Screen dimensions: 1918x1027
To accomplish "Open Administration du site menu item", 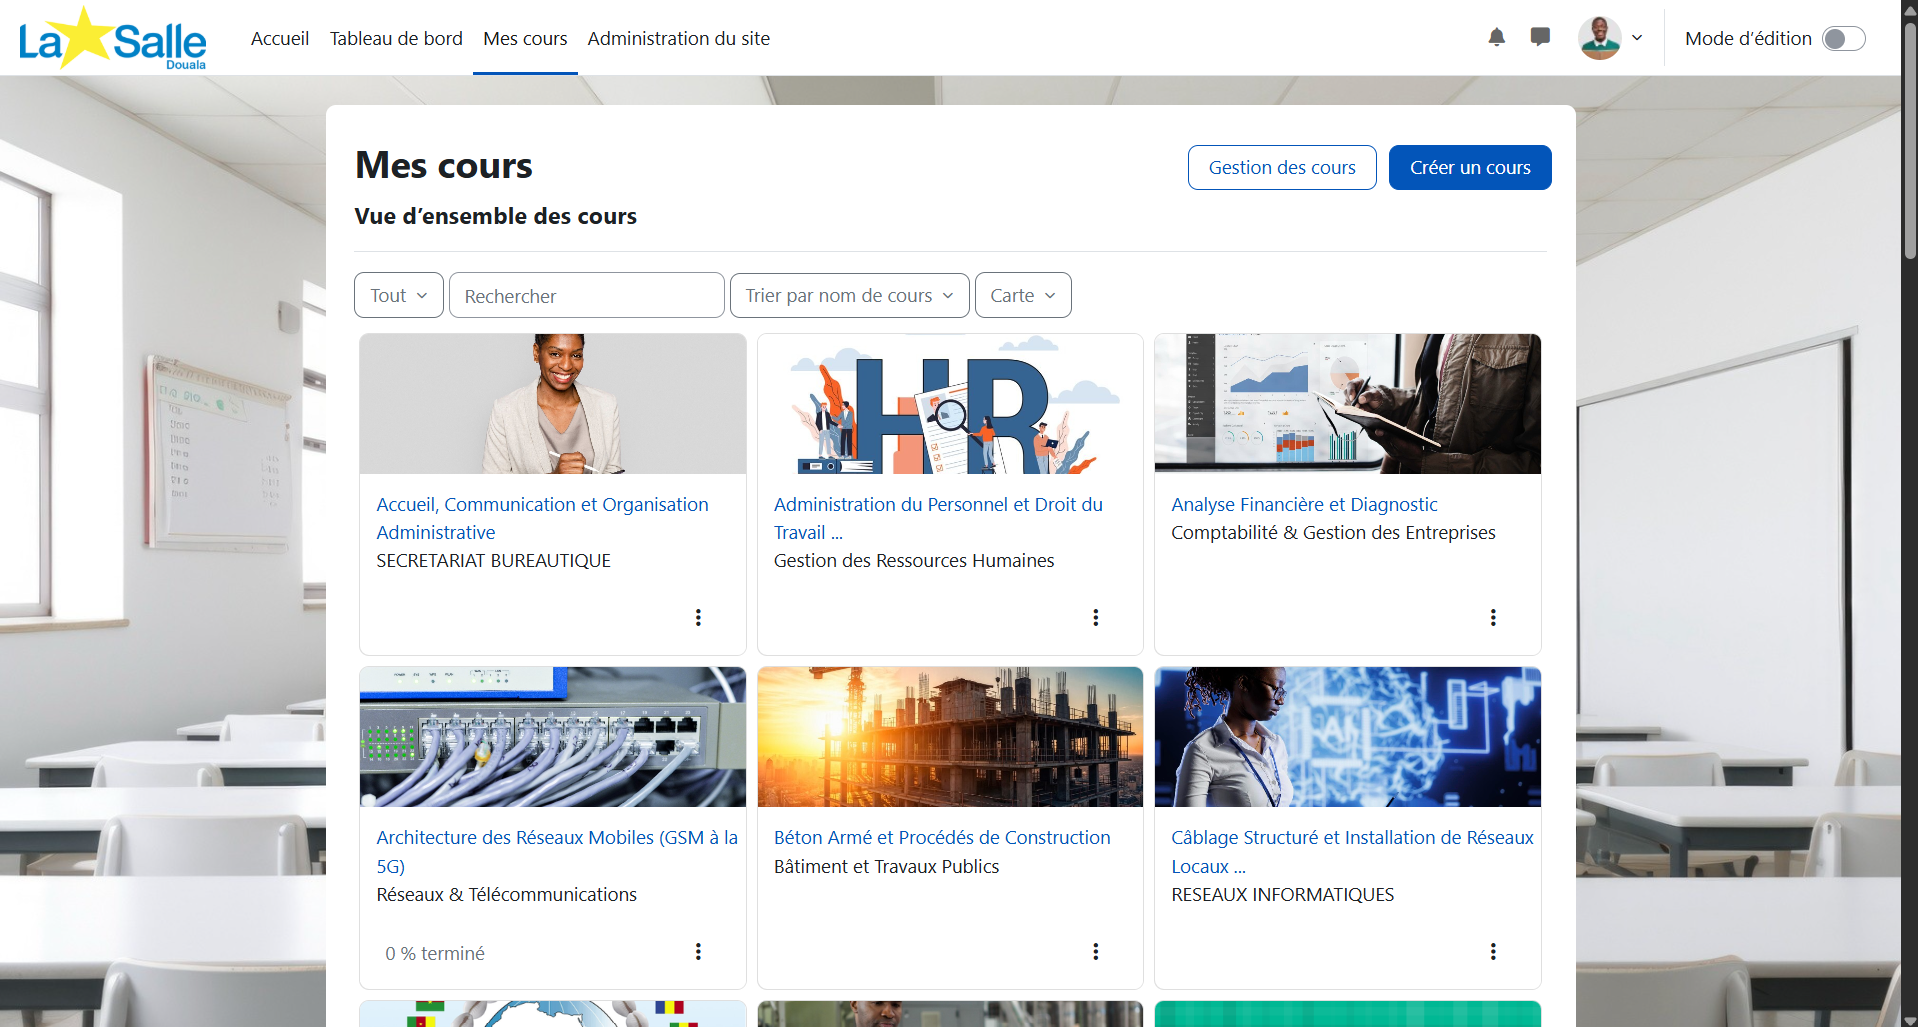I will point(678,38).
